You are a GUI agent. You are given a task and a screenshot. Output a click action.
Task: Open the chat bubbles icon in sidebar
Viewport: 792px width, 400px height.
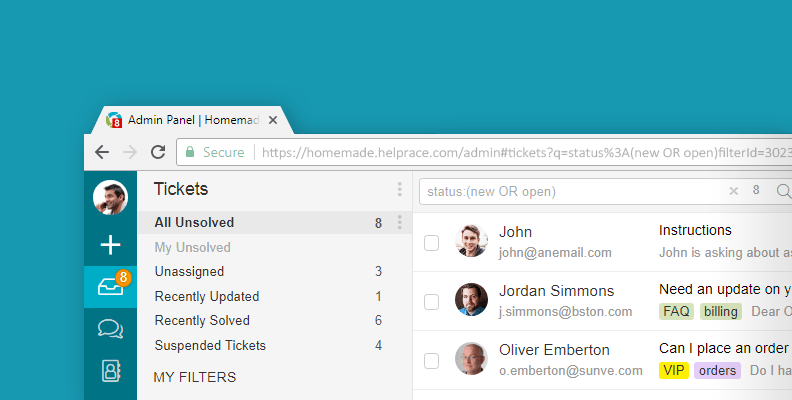coord(110,329)
